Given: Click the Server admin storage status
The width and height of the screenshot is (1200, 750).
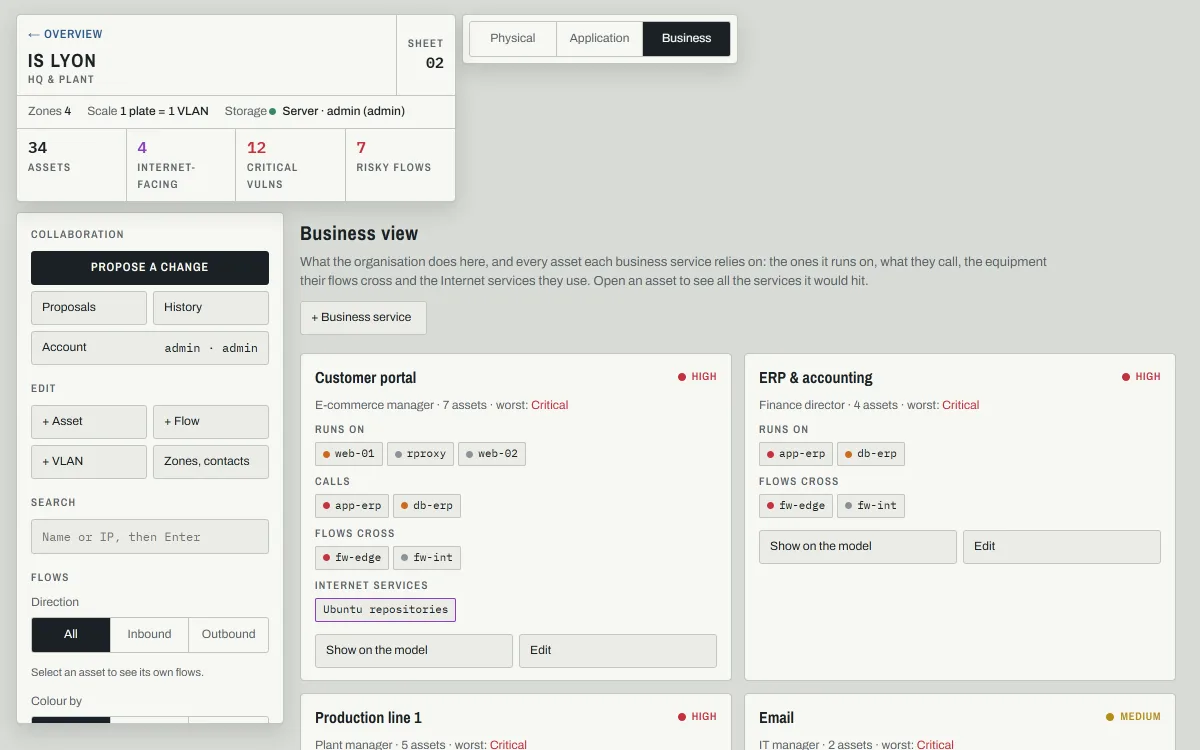Looking at the screenshot, I should (337, 111).
